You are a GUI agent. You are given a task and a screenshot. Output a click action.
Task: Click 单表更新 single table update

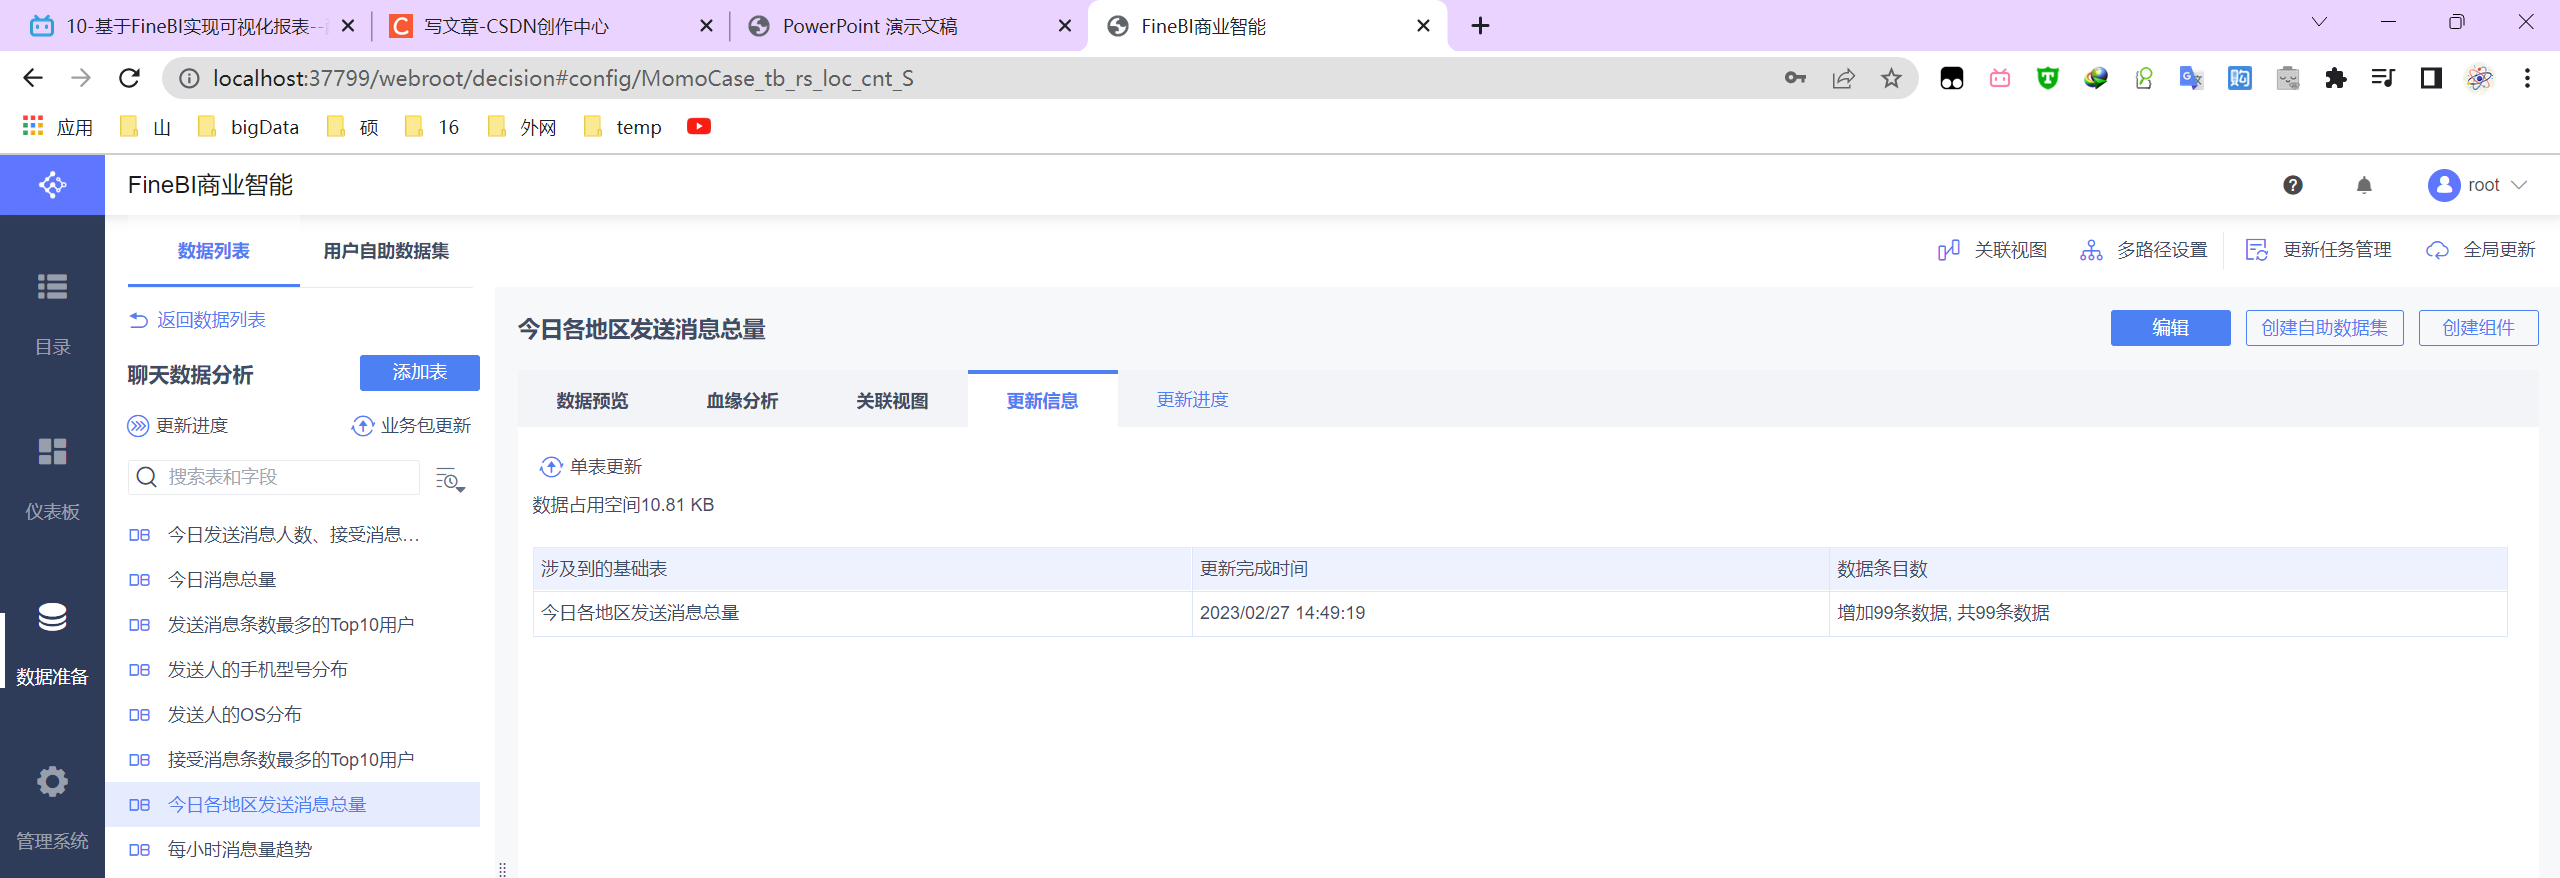(x=591, y=467)
